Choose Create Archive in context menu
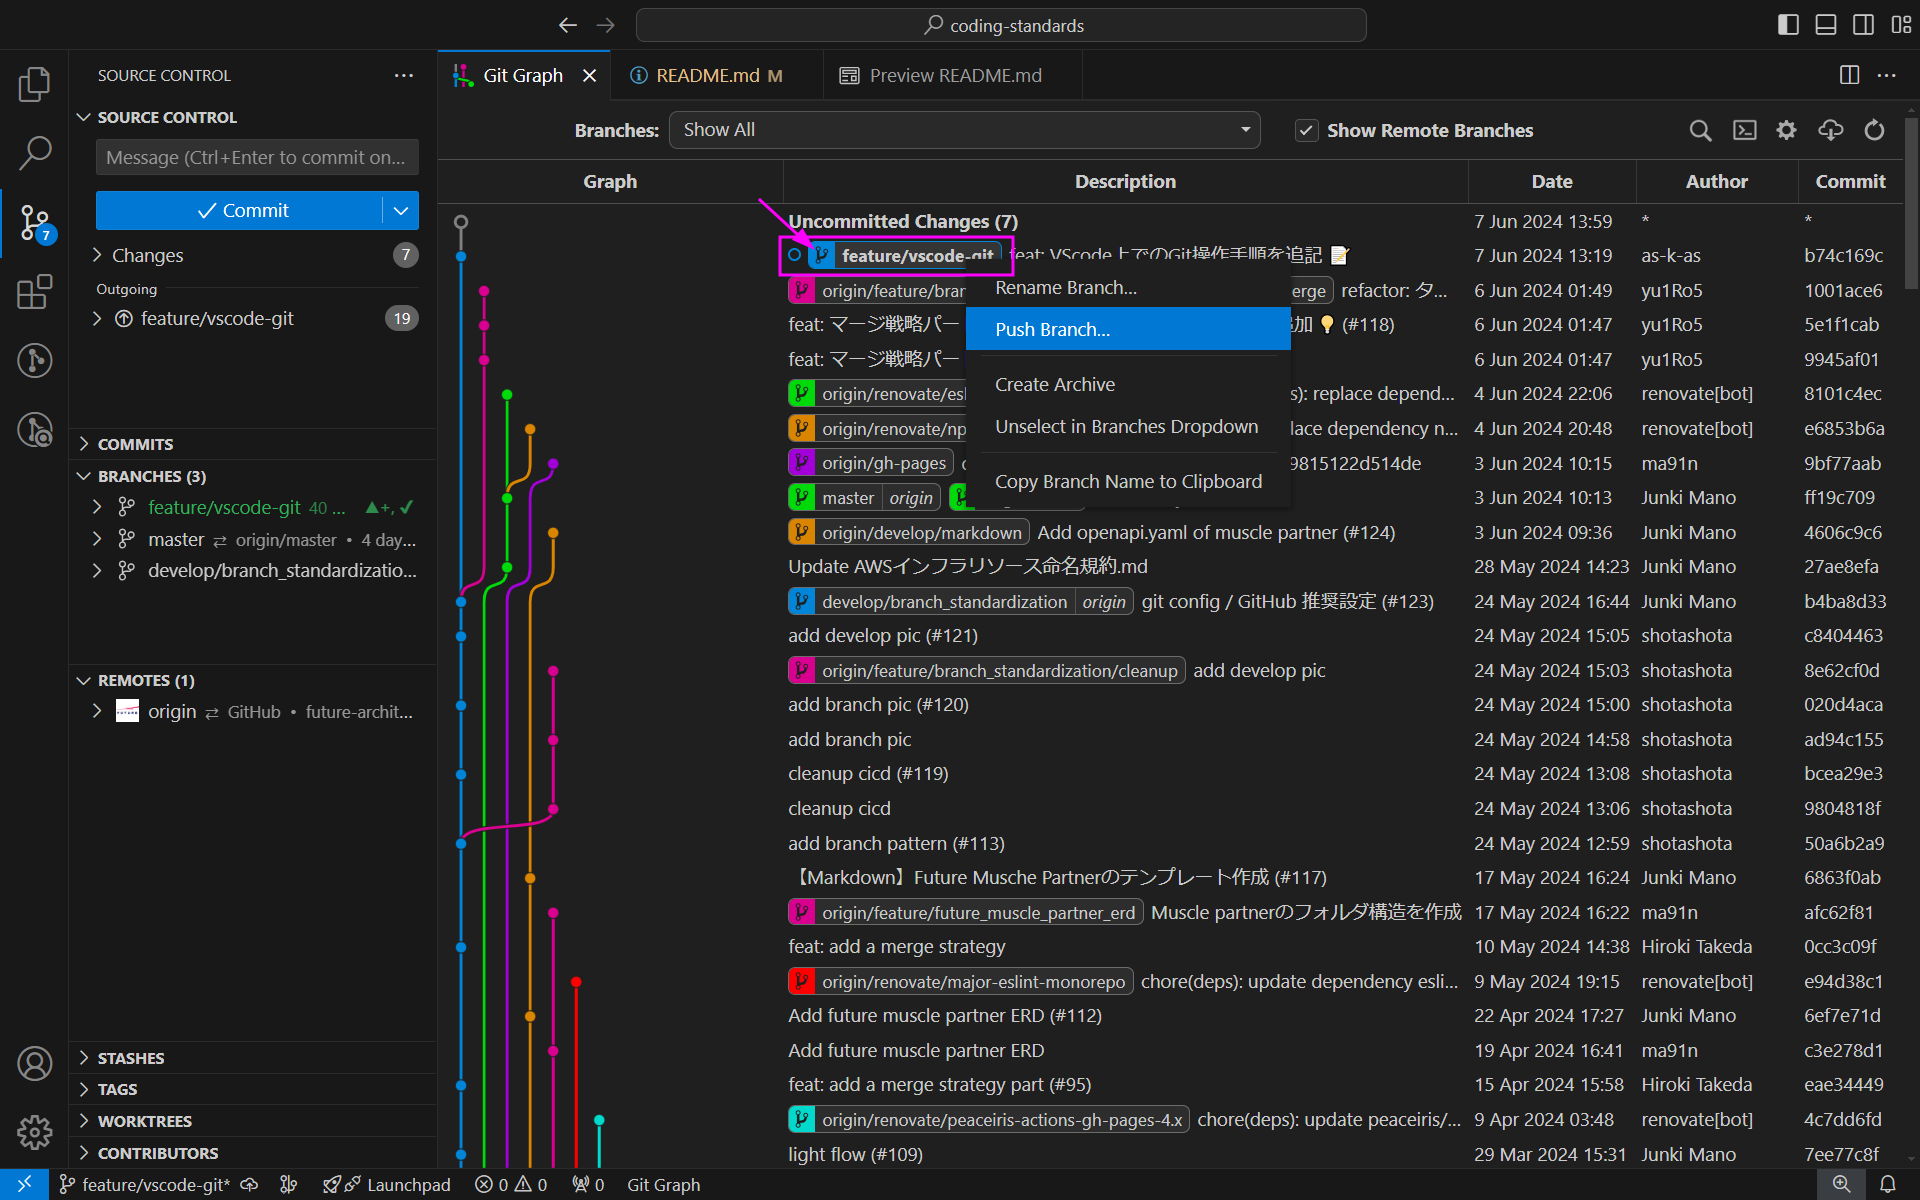Screen dimensions: 1920x1200 coord(1128,385)
